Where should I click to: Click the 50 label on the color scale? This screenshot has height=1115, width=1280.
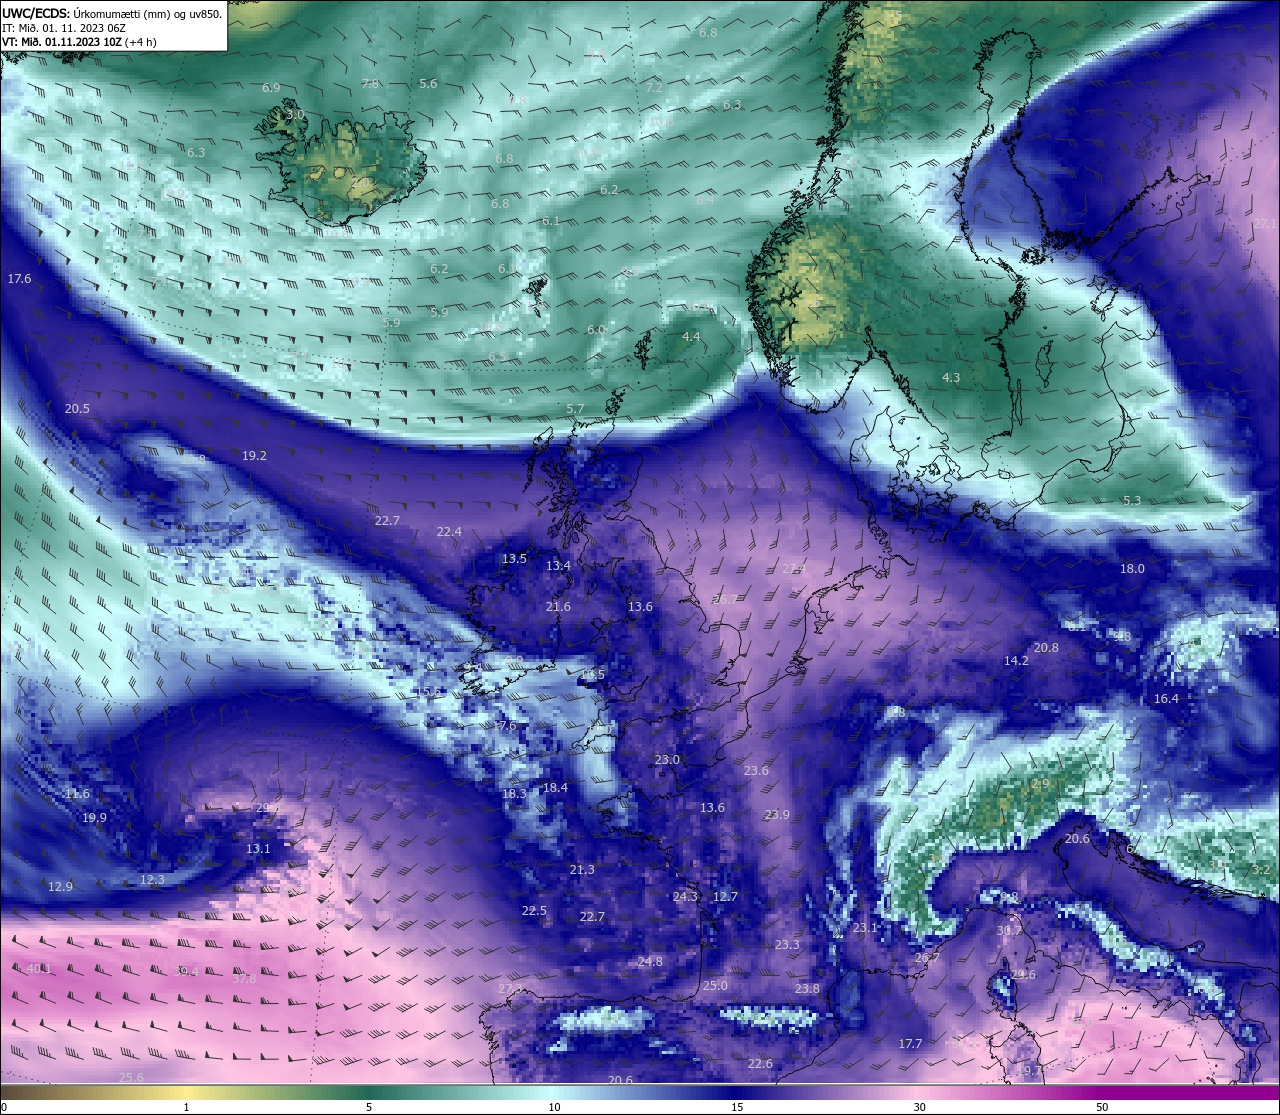point(1102,1107)
